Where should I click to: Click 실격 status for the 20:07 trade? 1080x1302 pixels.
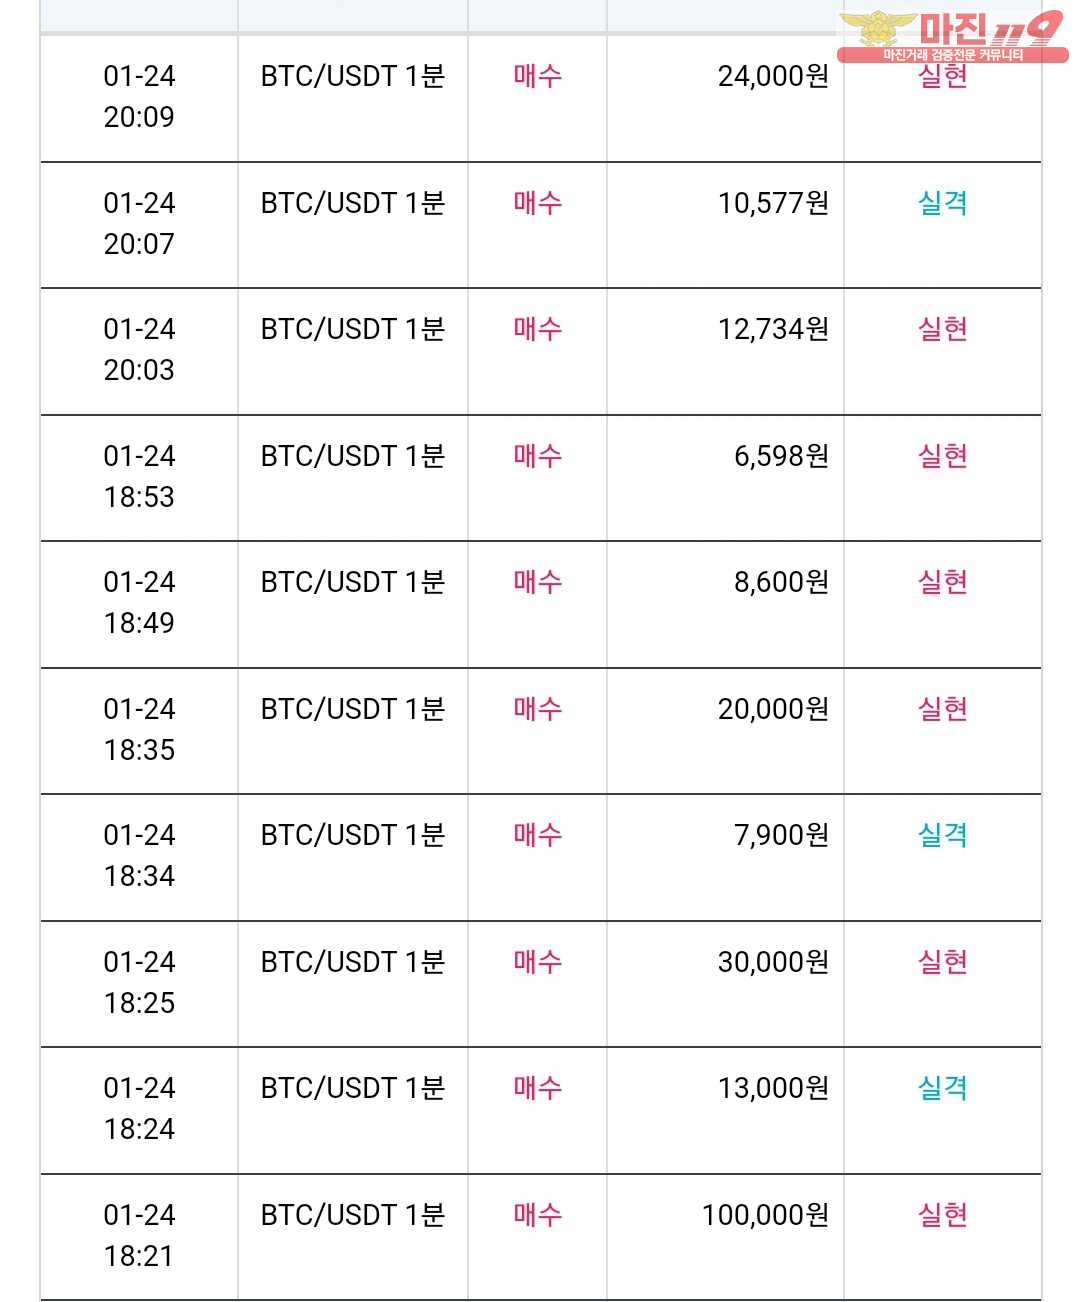(x=942, y=203)
